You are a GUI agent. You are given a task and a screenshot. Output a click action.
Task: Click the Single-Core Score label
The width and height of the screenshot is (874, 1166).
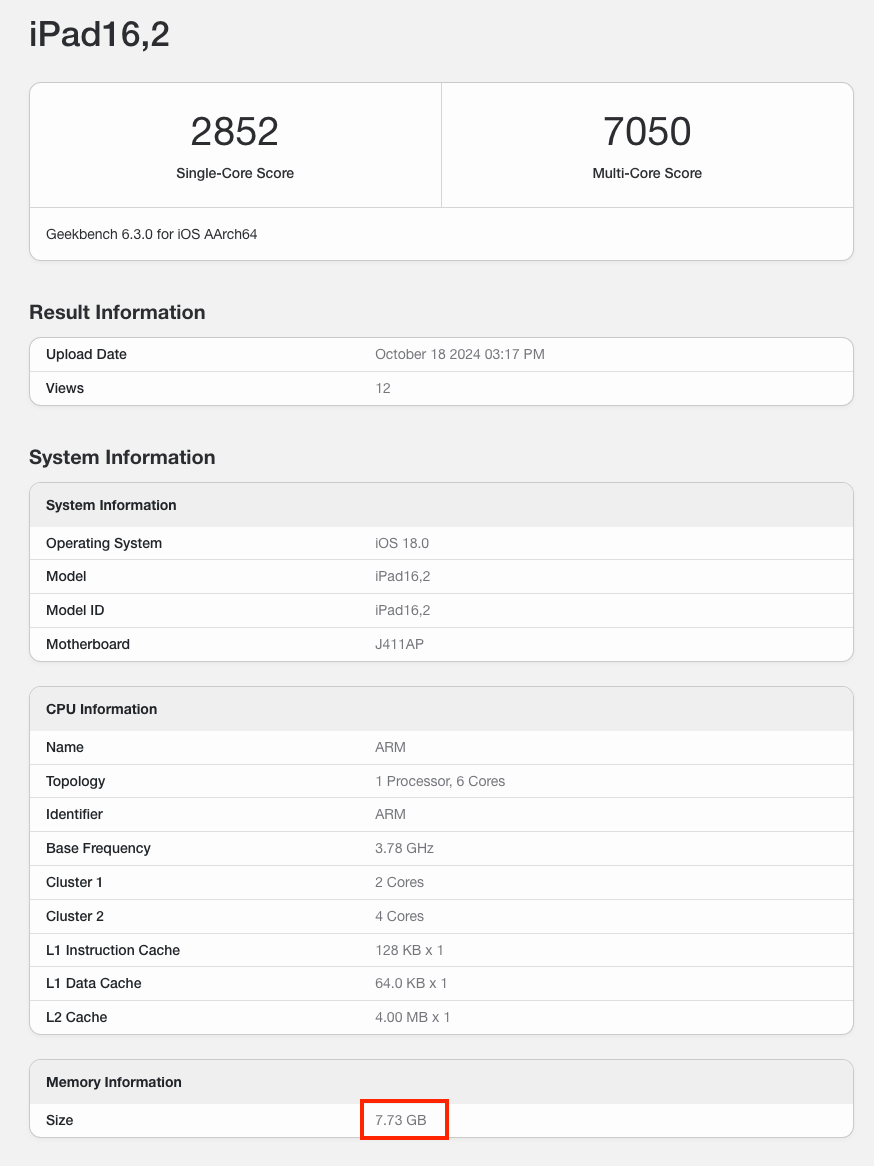tap(235, 173)
